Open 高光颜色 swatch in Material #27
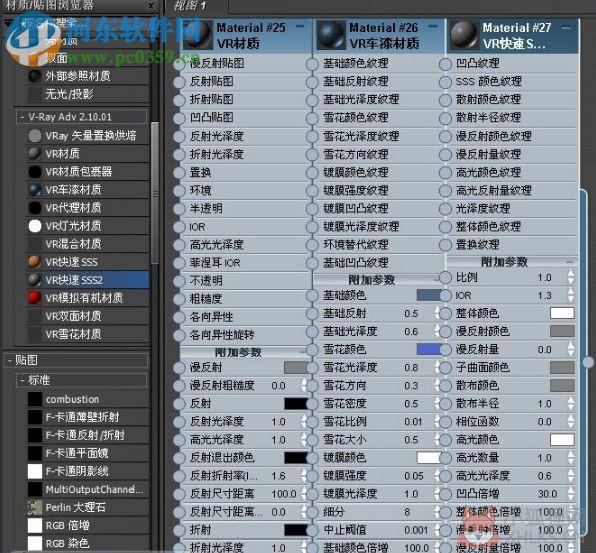Viewport: 596px width, 553px height. (x=562, y=440)
